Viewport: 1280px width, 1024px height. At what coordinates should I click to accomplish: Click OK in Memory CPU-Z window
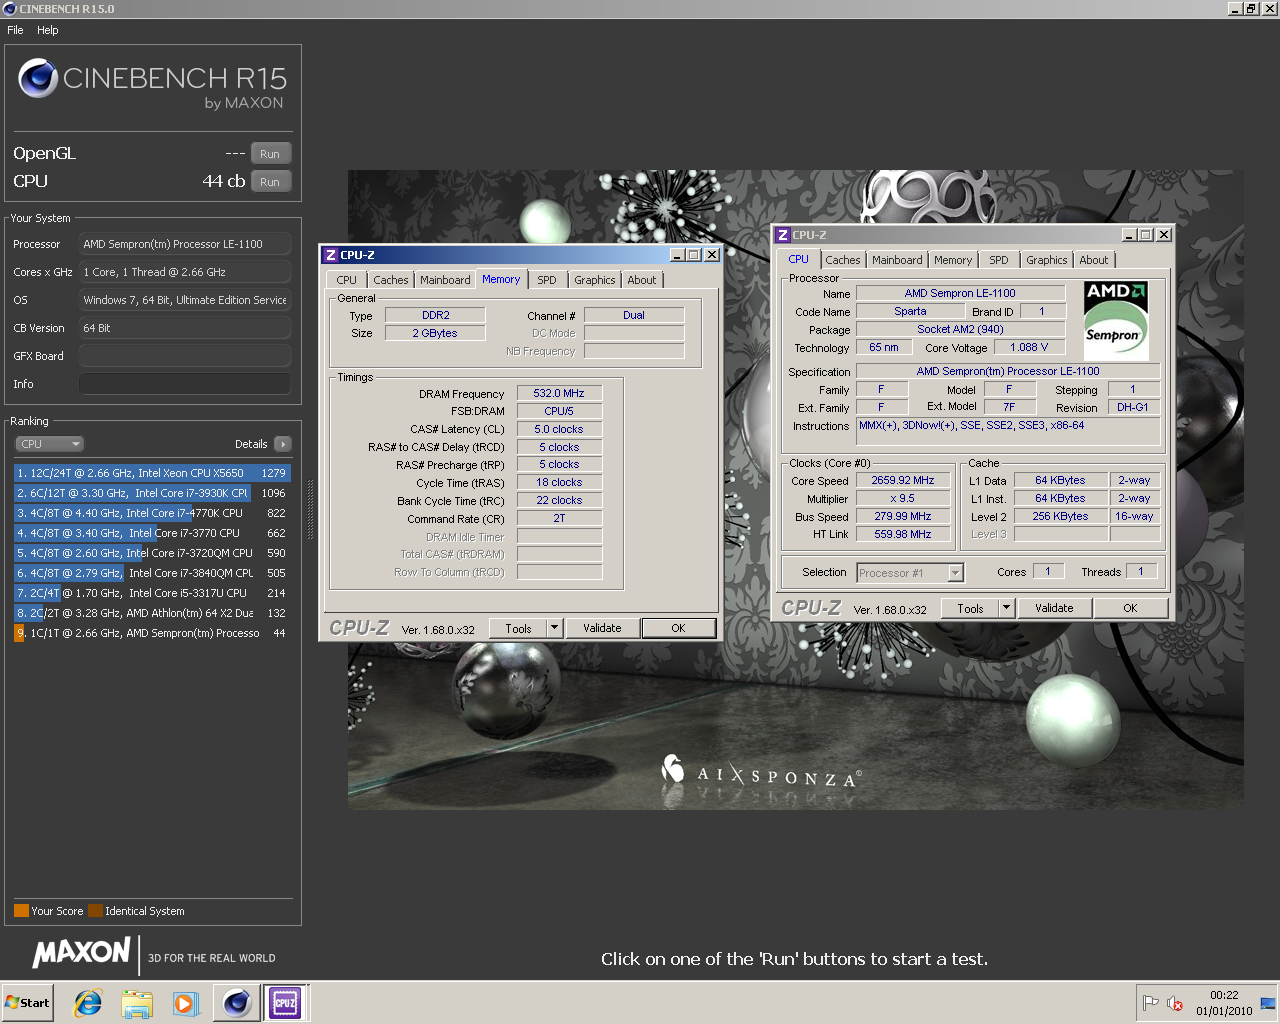[678, 628]
